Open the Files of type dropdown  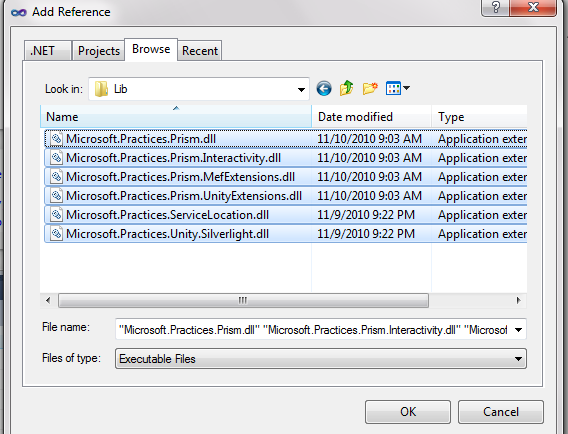[x=518, y=359]
